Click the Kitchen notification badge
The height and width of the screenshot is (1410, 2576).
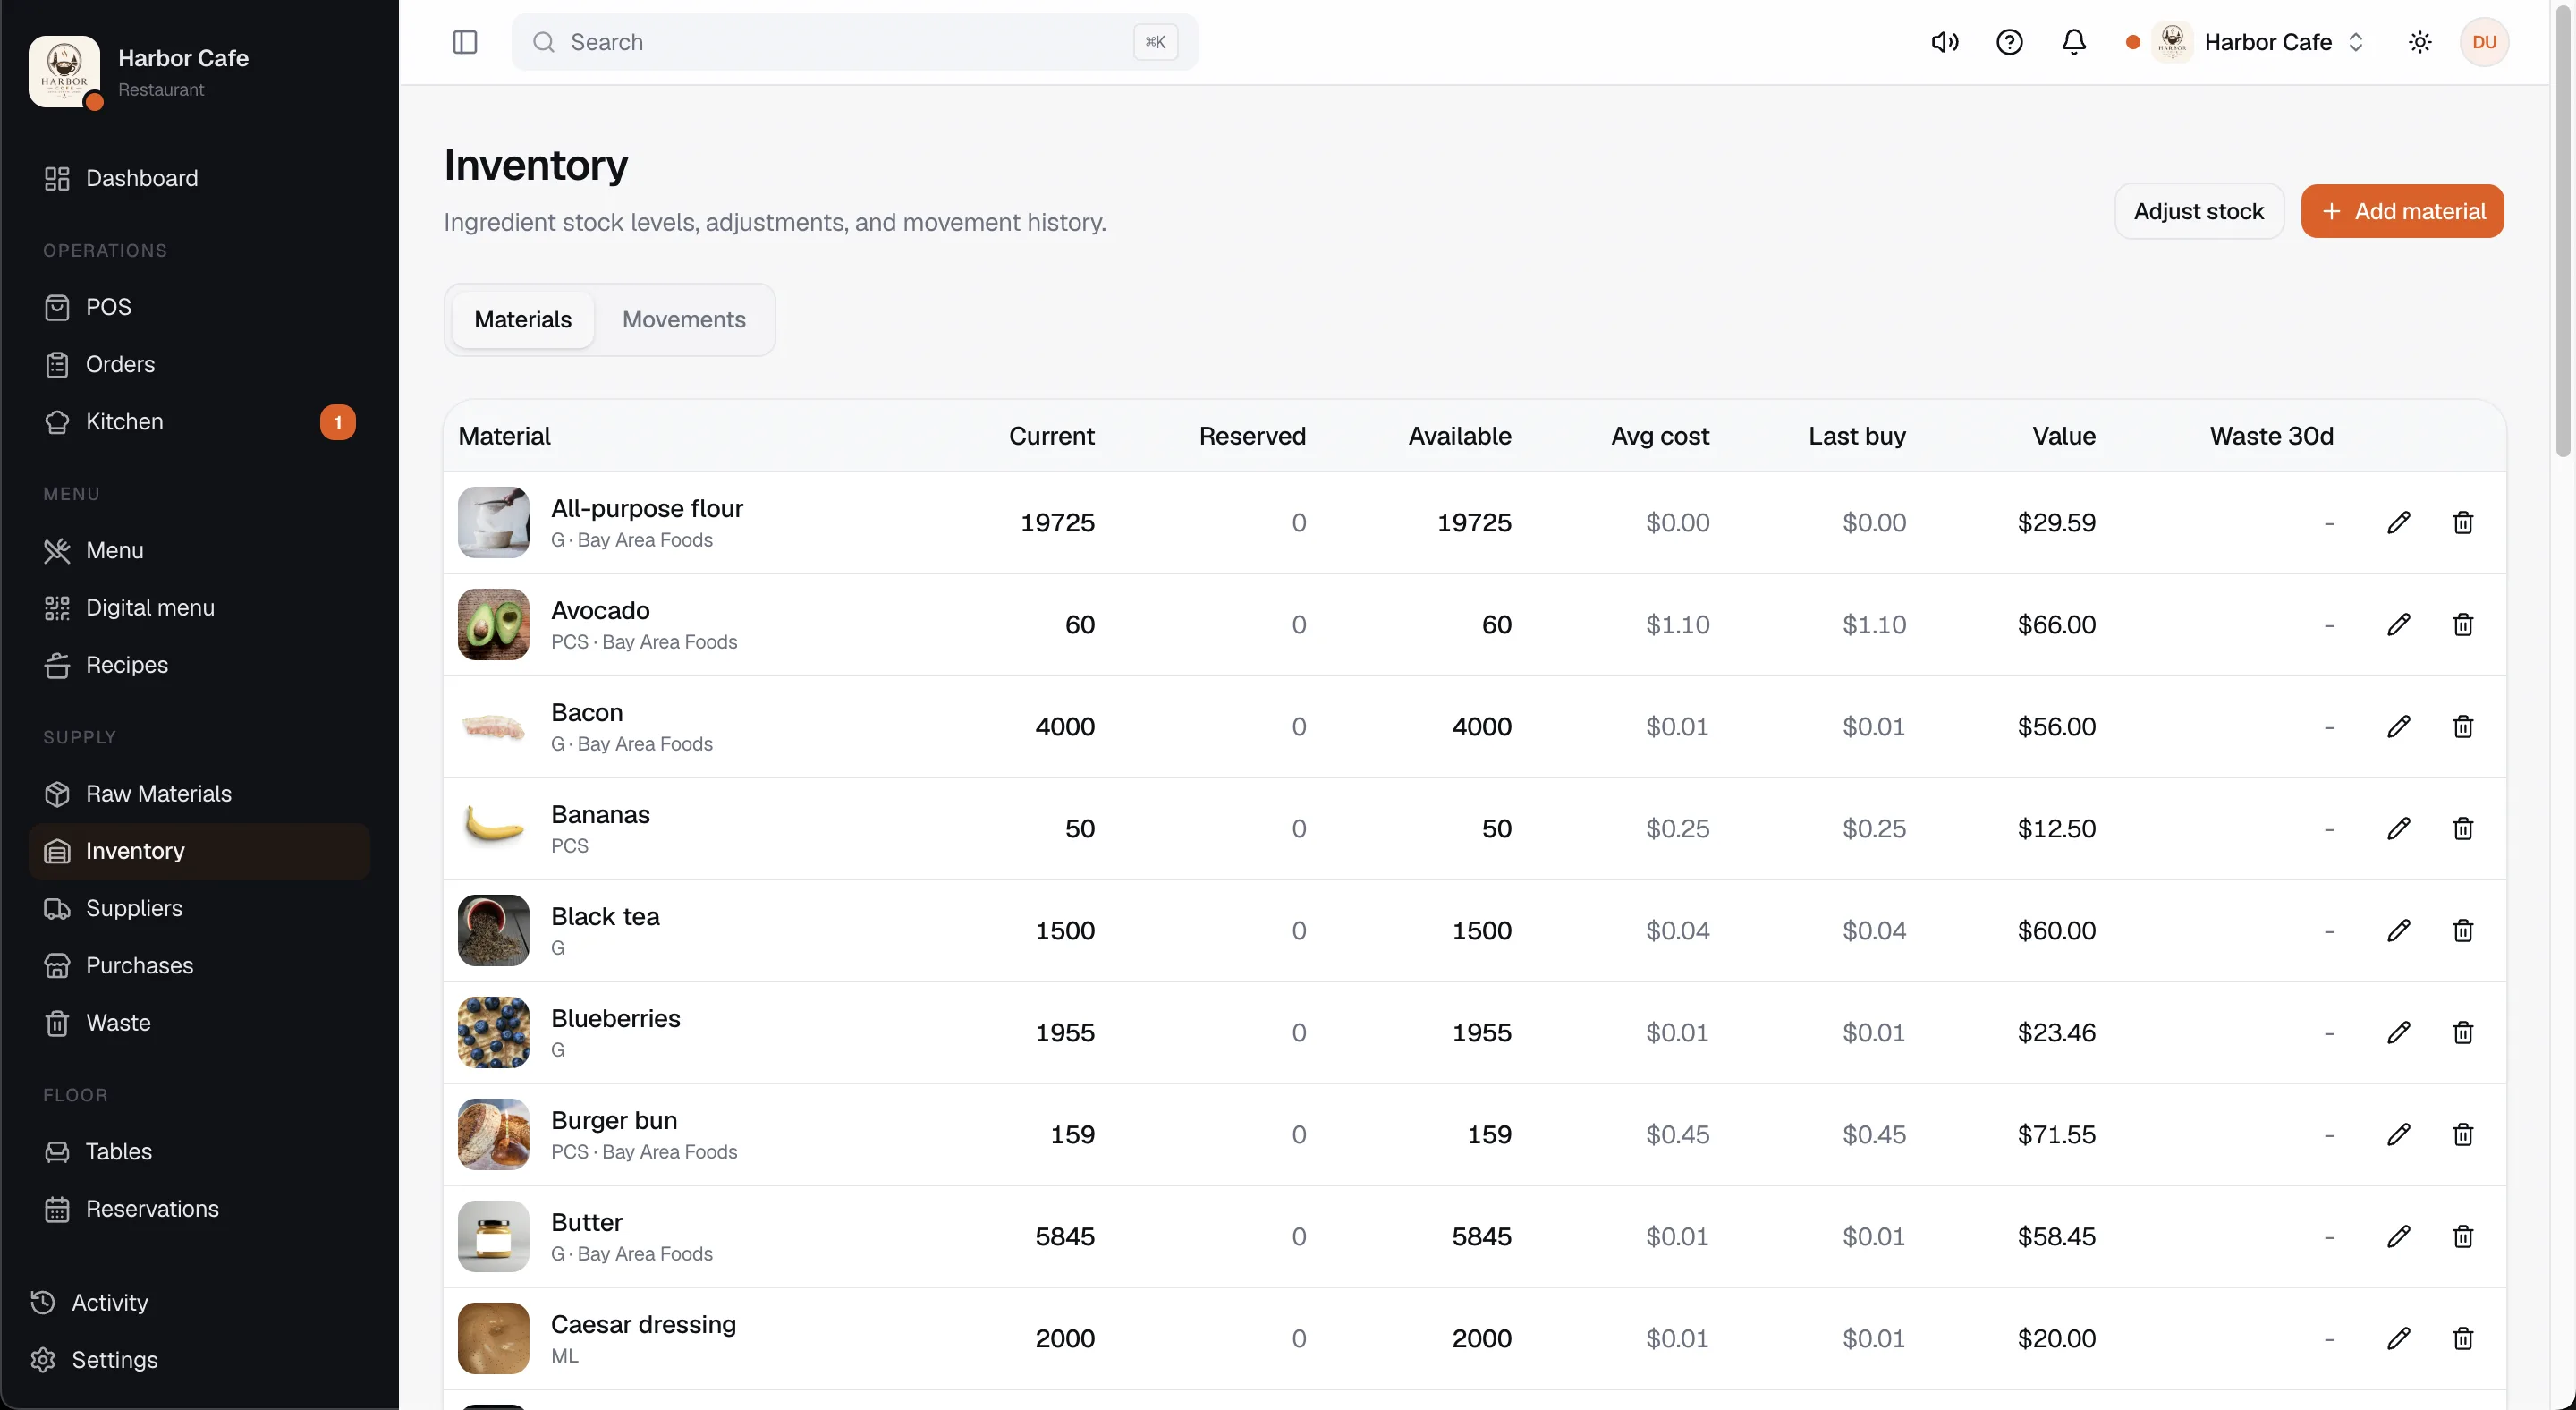pyautogui.click(x=338, y=422)
